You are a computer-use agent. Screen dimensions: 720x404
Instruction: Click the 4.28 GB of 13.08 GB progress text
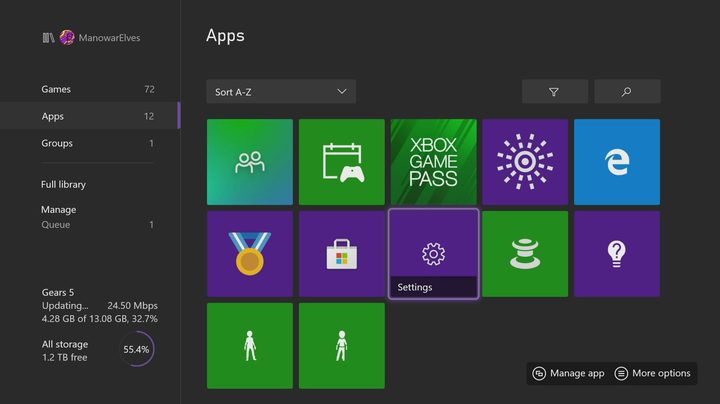99,319
